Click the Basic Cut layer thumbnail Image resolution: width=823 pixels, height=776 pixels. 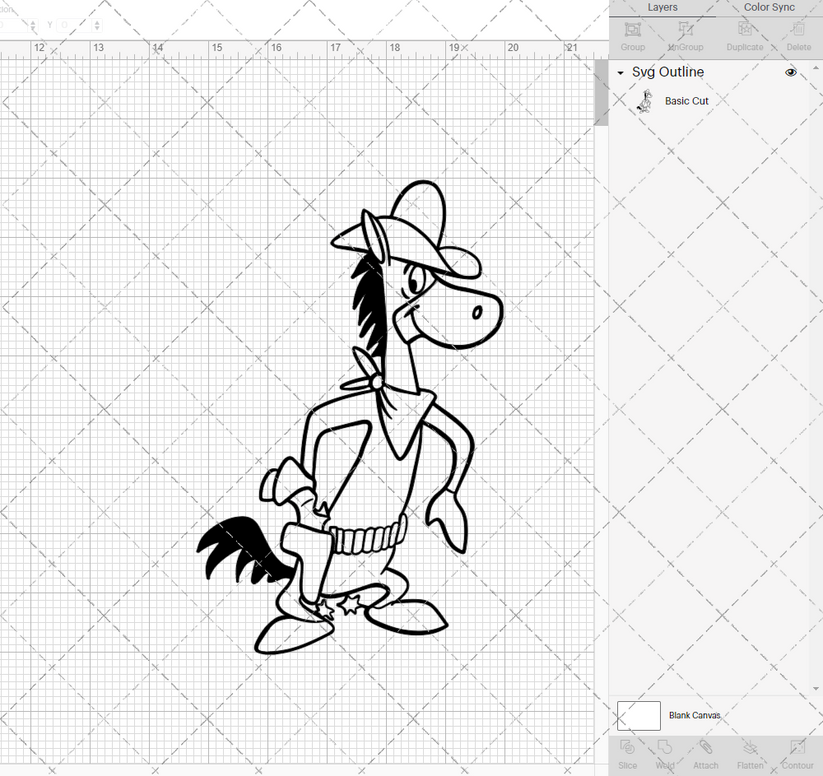pyautogui.click(x=646, y=100)
